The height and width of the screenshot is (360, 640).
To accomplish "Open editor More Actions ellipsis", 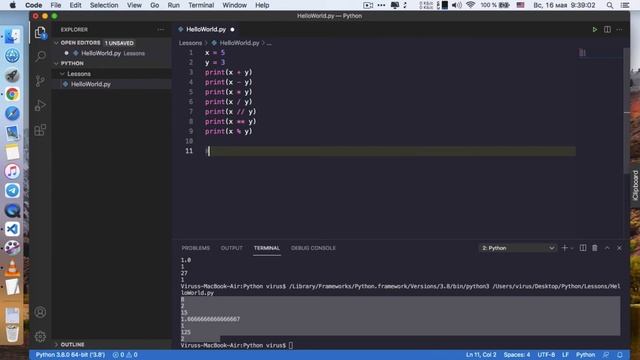I will tap(620, 29).
